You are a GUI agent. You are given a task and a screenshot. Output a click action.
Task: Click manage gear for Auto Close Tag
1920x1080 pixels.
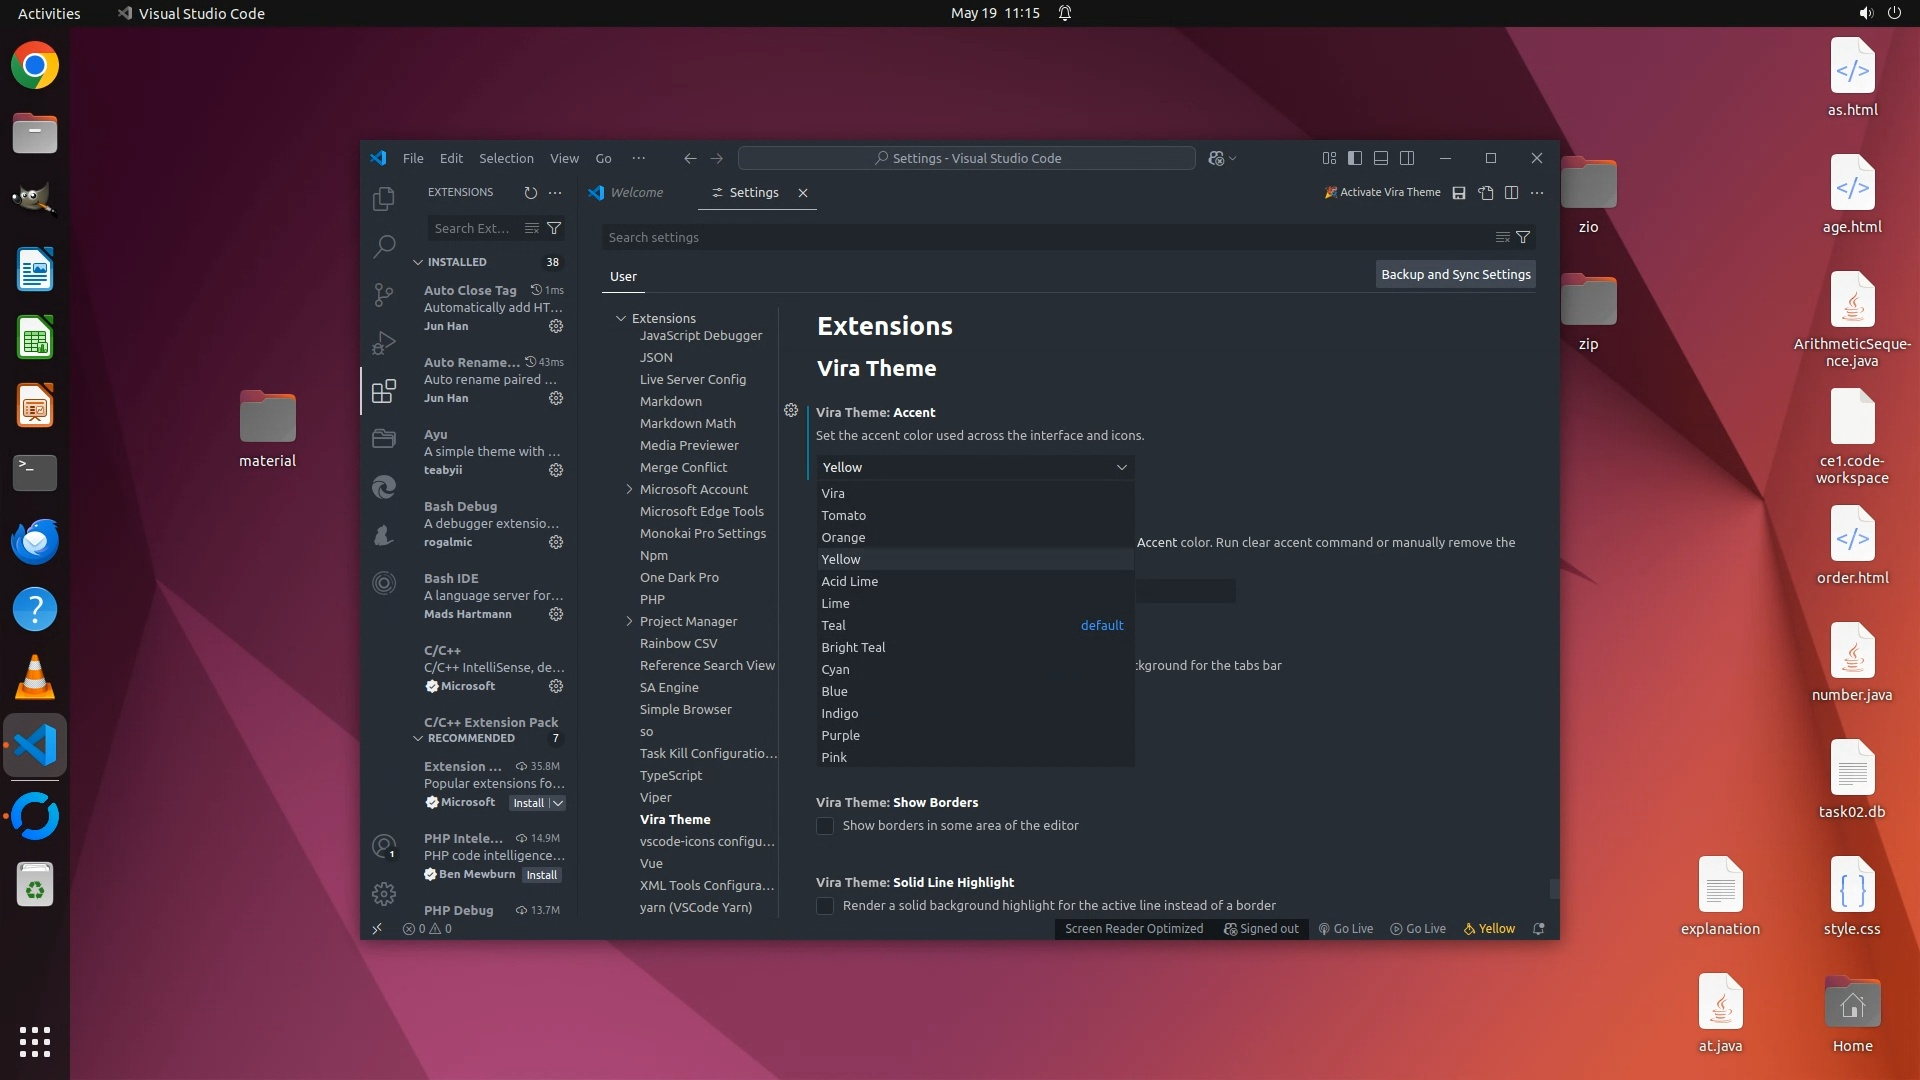pos(556,326)
